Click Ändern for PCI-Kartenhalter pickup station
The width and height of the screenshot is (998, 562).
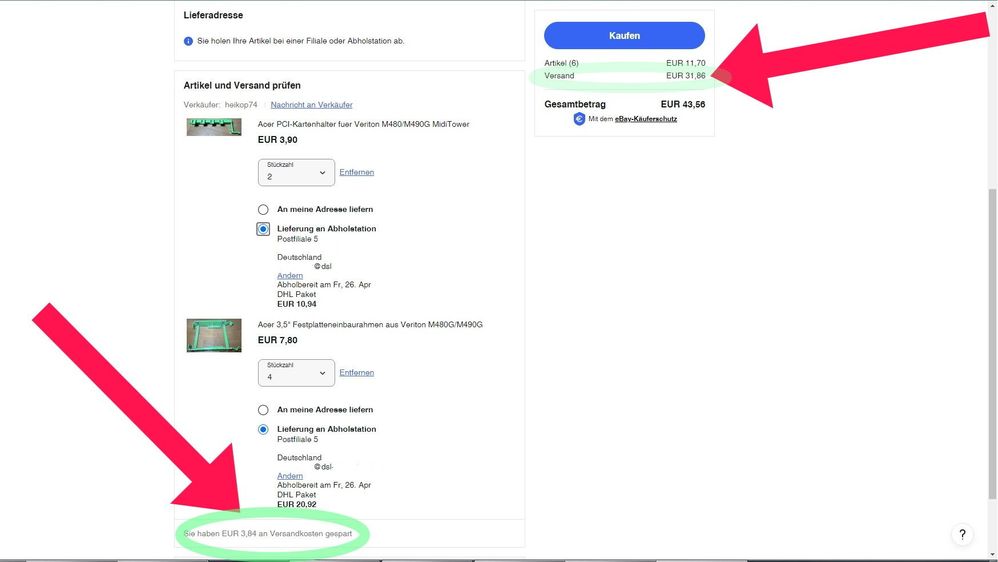(290, 276)
